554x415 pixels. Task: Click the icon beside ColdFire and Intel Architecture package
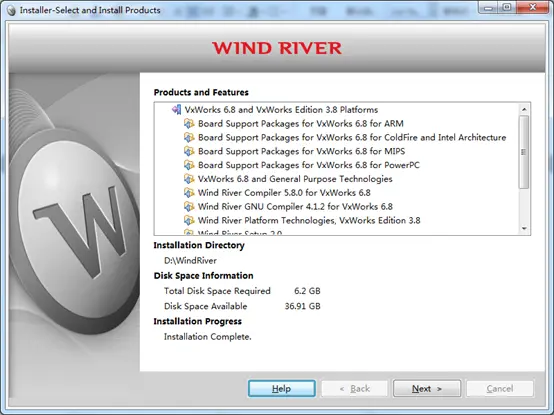point(189,137)
